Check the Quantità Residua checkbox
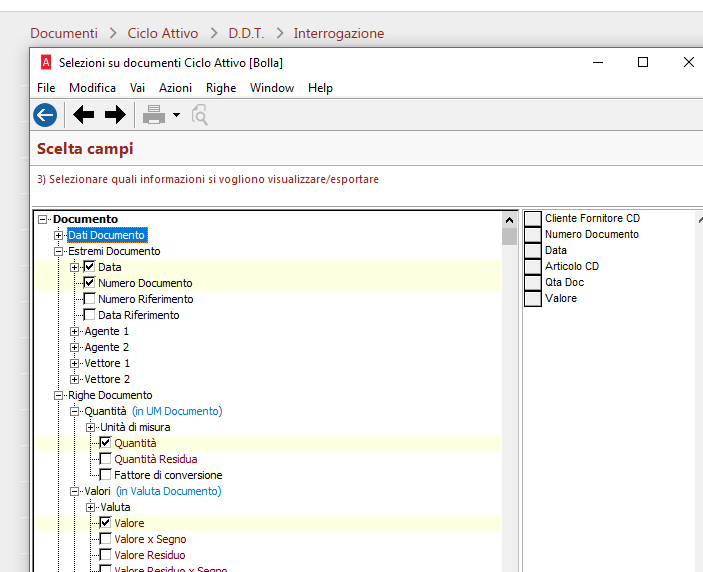 (x=105, y=459)
